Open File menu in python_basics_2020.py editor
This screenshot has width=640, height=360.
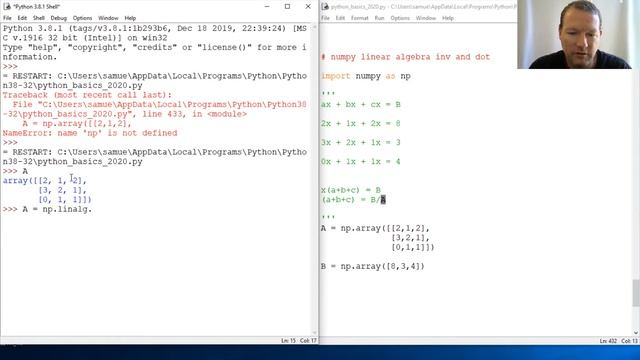[325, 18]
